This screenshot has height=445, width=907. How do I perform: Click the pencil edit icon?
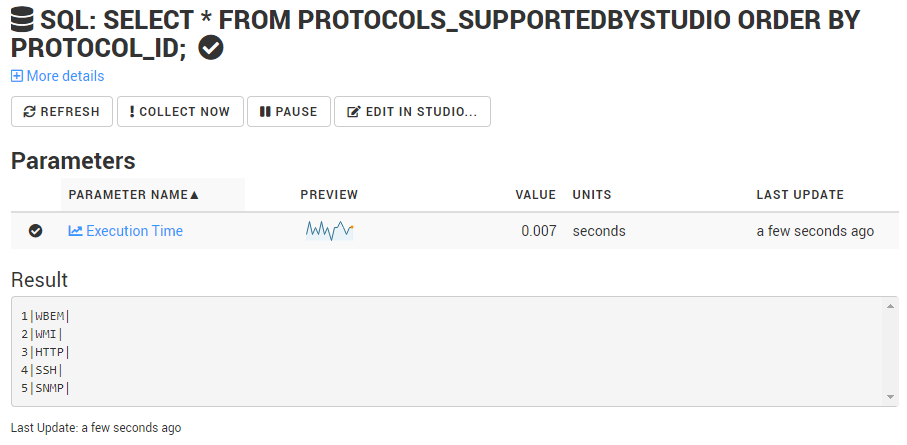353,112
